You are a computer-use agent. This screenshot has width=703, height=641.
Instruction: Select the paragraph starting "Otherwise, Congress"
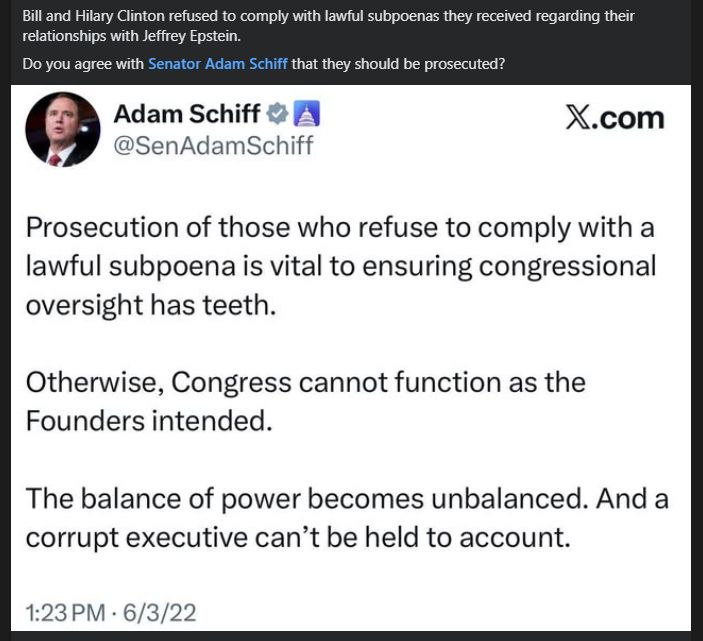click(x=306, y=402)
